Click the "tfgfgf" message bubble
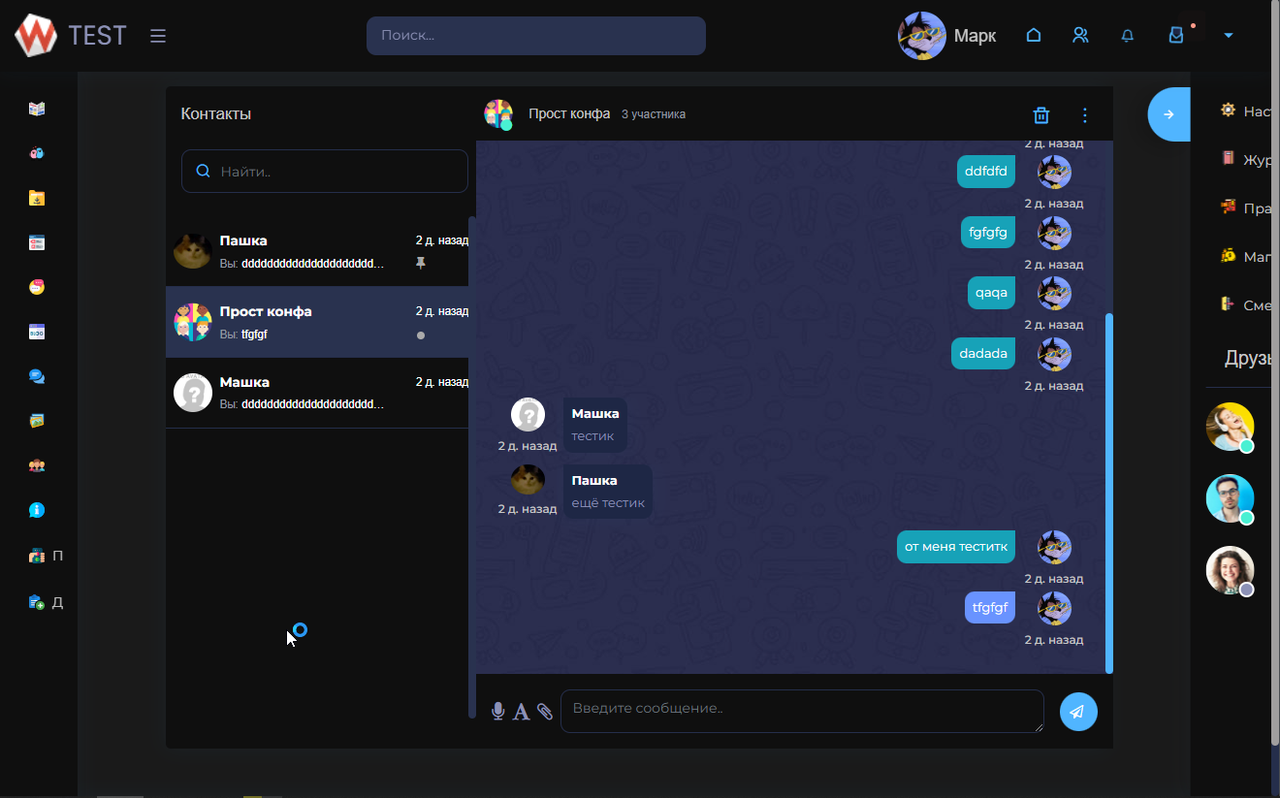Viewport: 1280px width, 798px height. tap(990, 607)
